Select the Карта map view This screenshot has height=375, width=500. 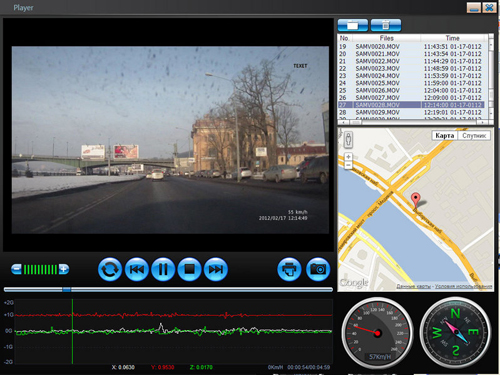tap(445, 136)
